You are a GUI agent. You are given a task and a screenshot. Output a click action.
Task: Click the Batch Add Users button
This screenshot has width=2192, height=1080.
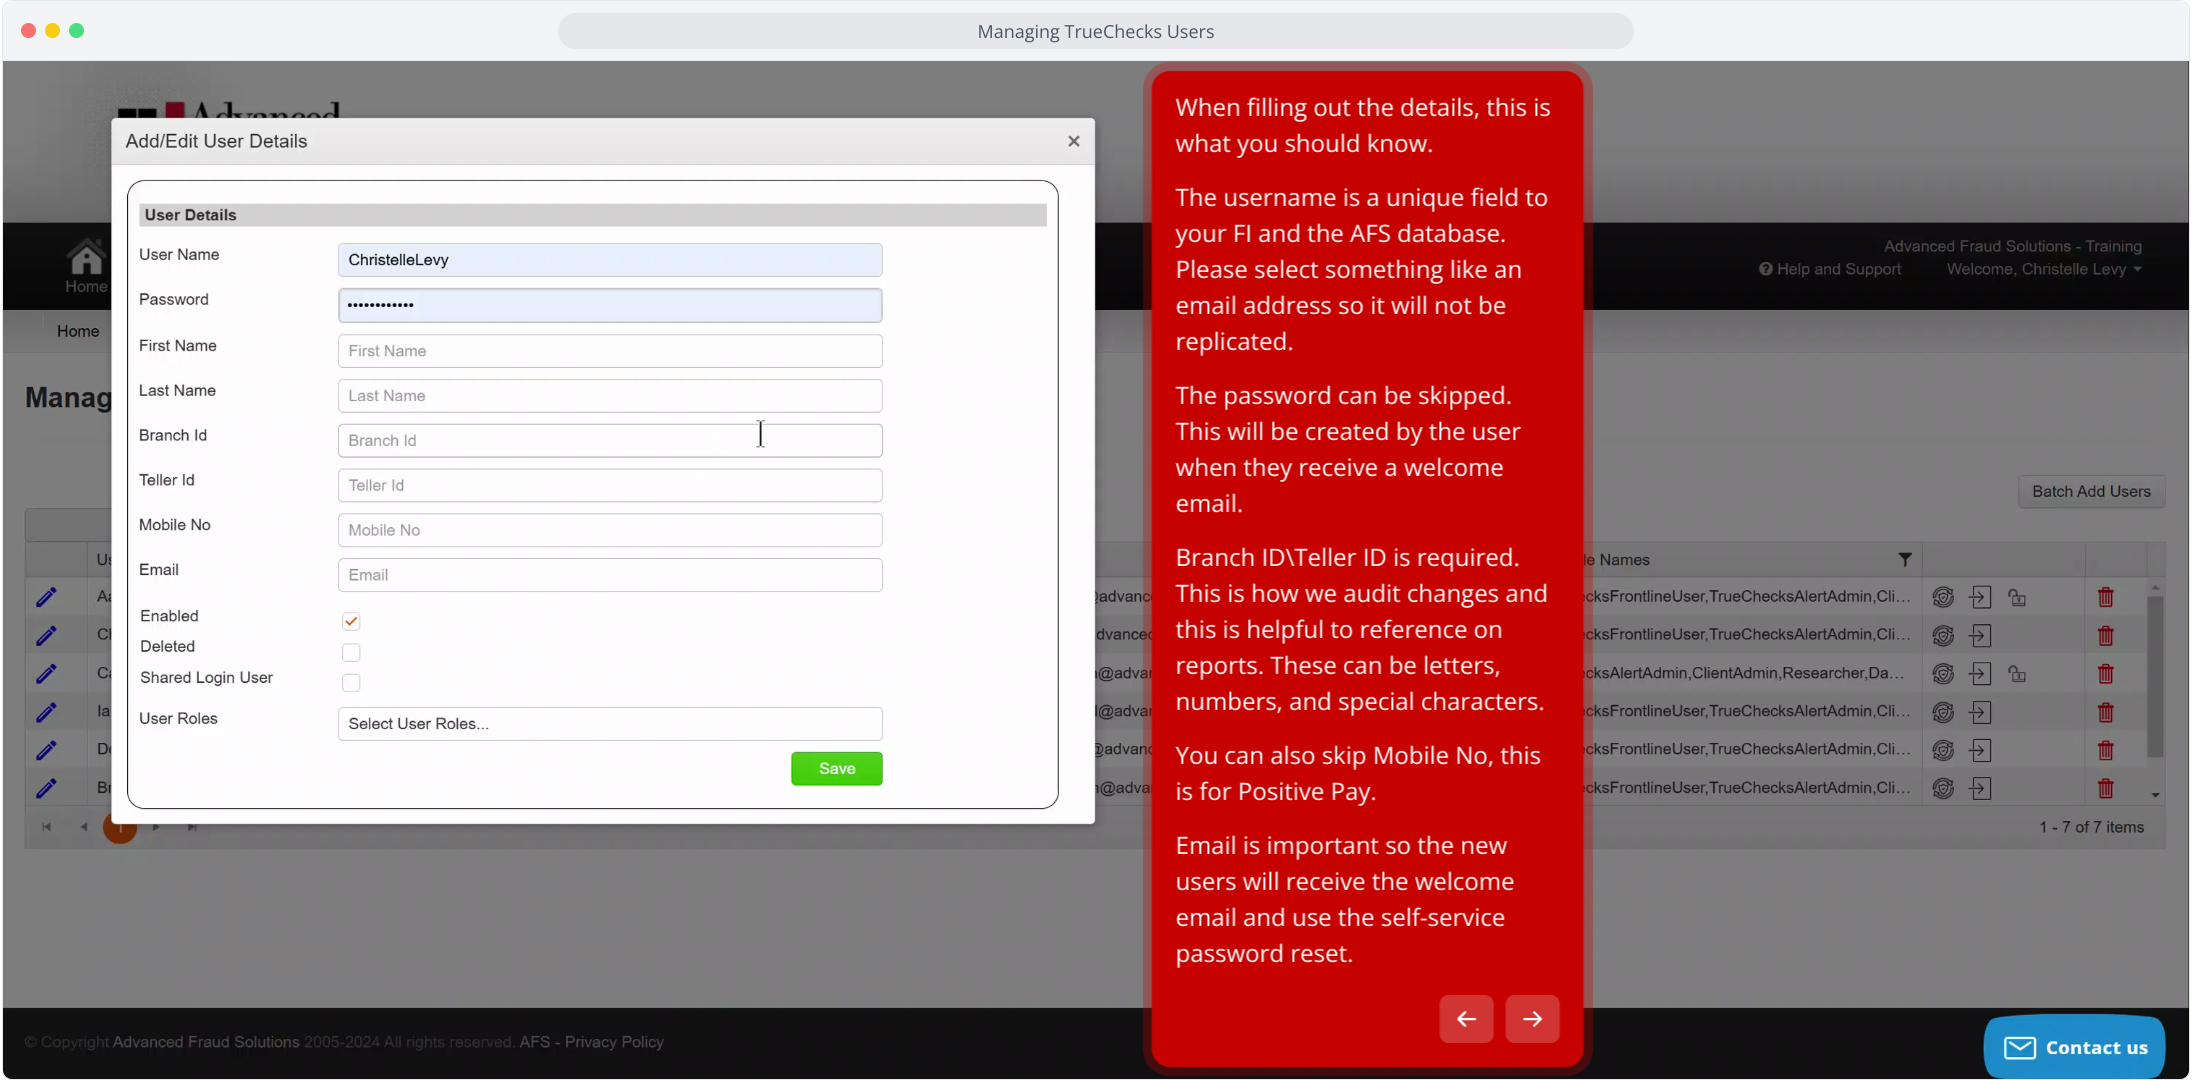2091,491
